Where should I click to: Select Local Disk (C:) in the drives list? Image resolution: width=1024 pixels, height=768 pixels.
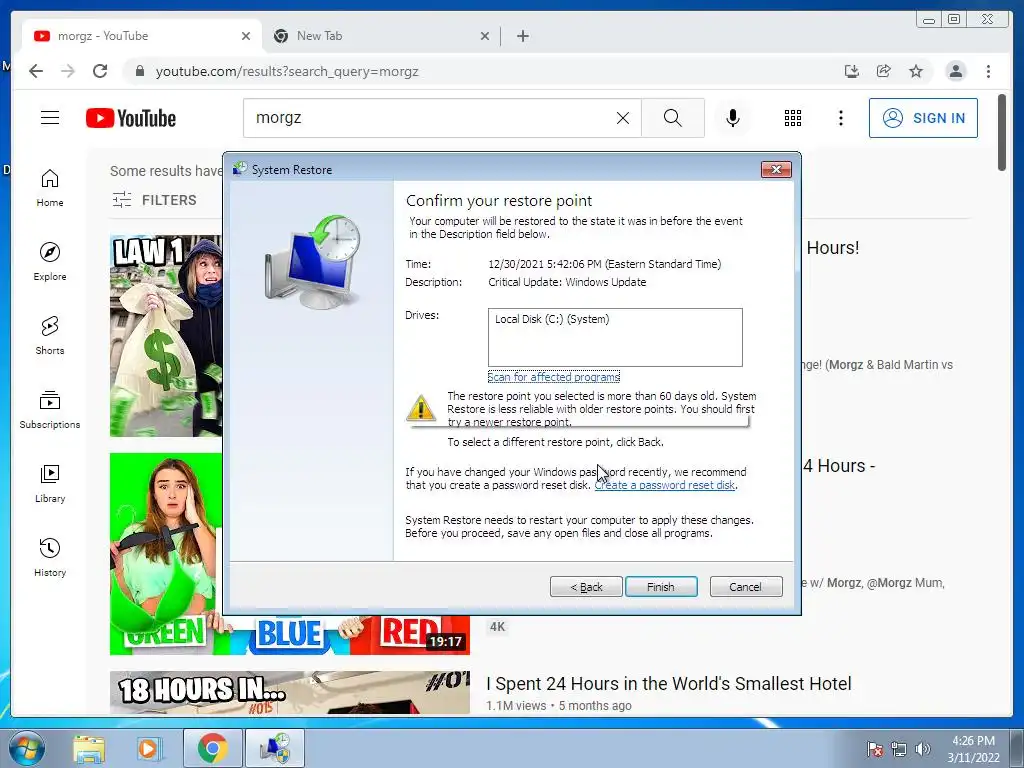tap(552, 319)
